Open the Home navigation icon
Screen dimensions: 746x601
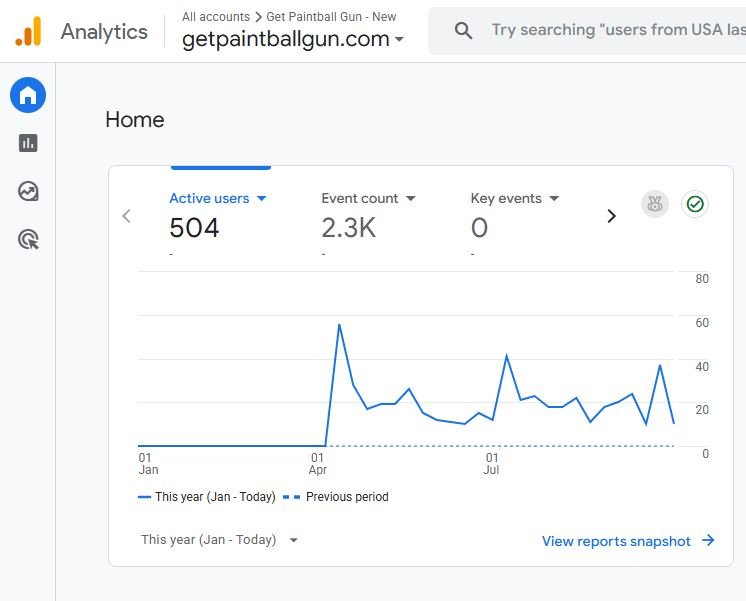[x=28, y=95]
